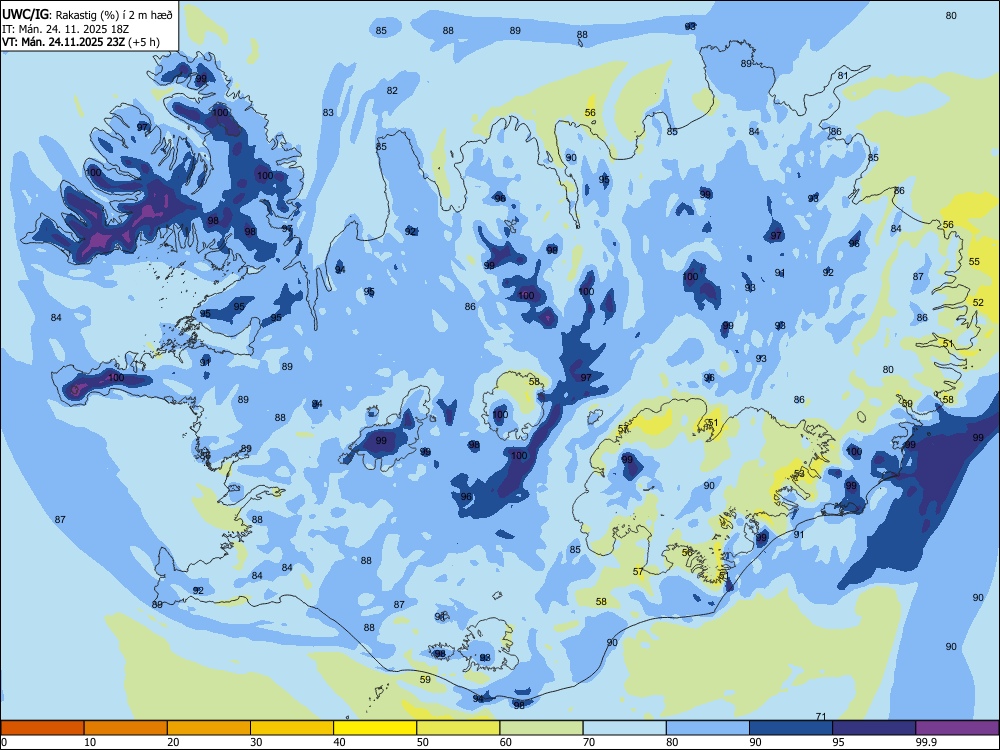1000x750 pixels.
Task: Click the map value '82' north of Iceland
Action: 392,91
